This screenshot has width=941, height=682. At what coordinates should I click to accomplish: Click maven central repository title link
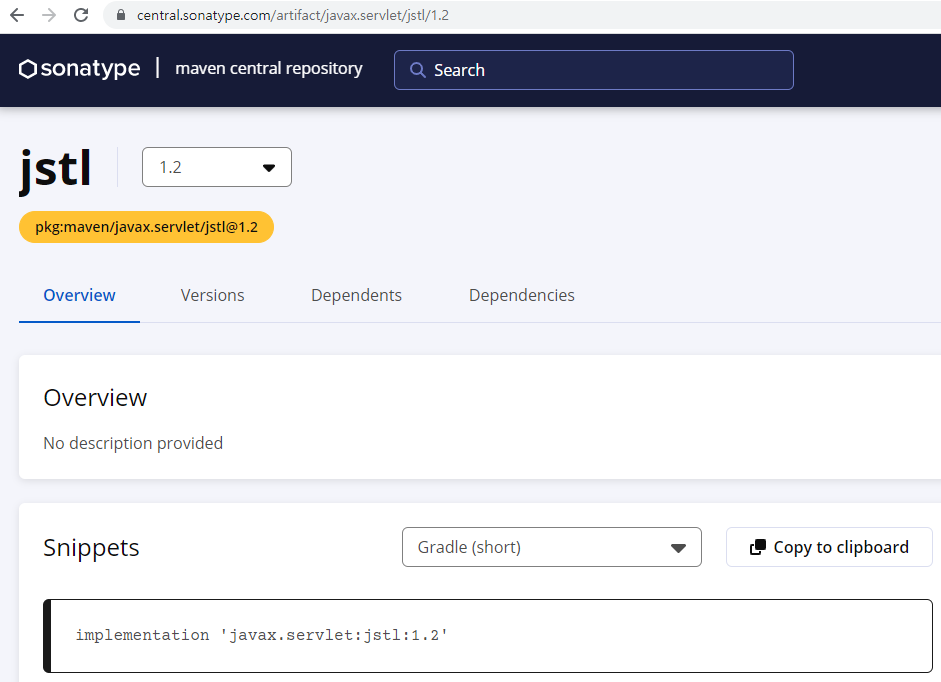pos(268,68)
